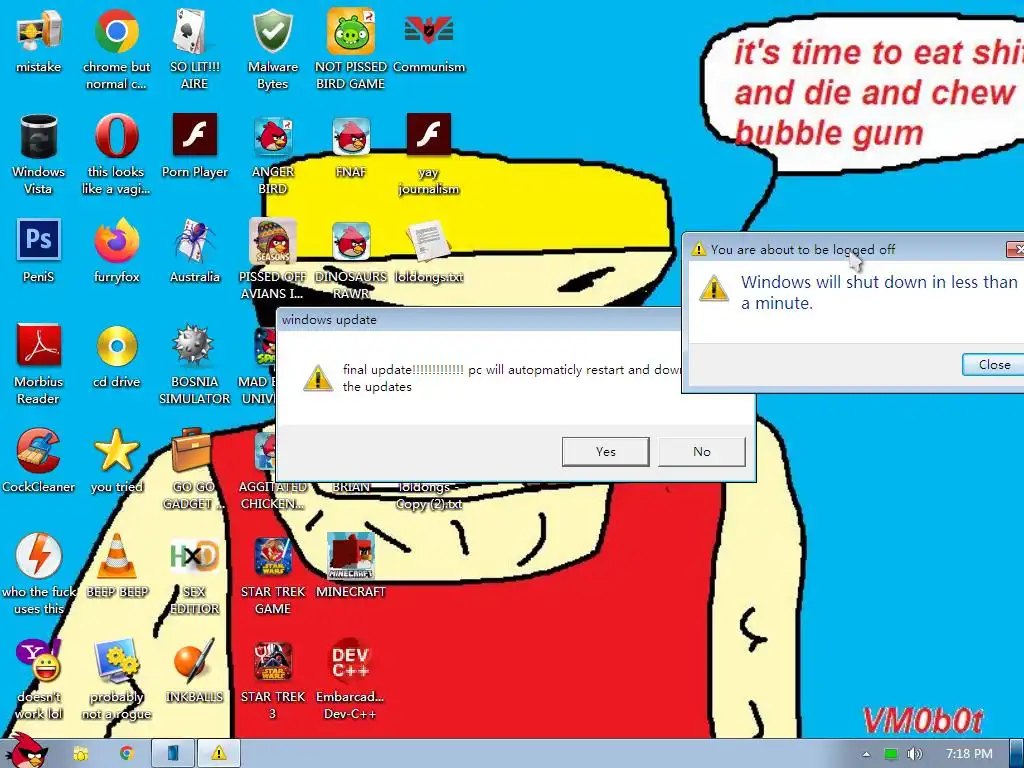Viewport: 1024px width, 768px height.
Task: Open the taskbar explorer folder icon
Action: (80, 754)
